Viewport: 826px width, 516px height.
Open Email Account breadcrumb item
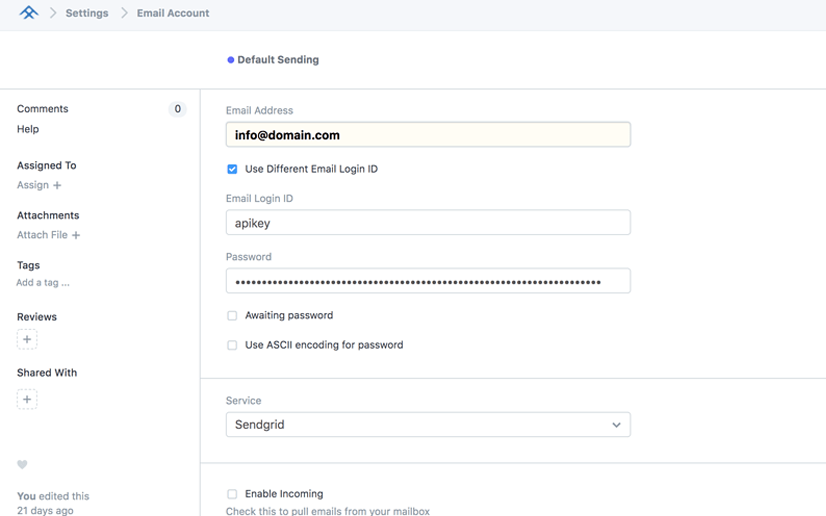(173, 13)
